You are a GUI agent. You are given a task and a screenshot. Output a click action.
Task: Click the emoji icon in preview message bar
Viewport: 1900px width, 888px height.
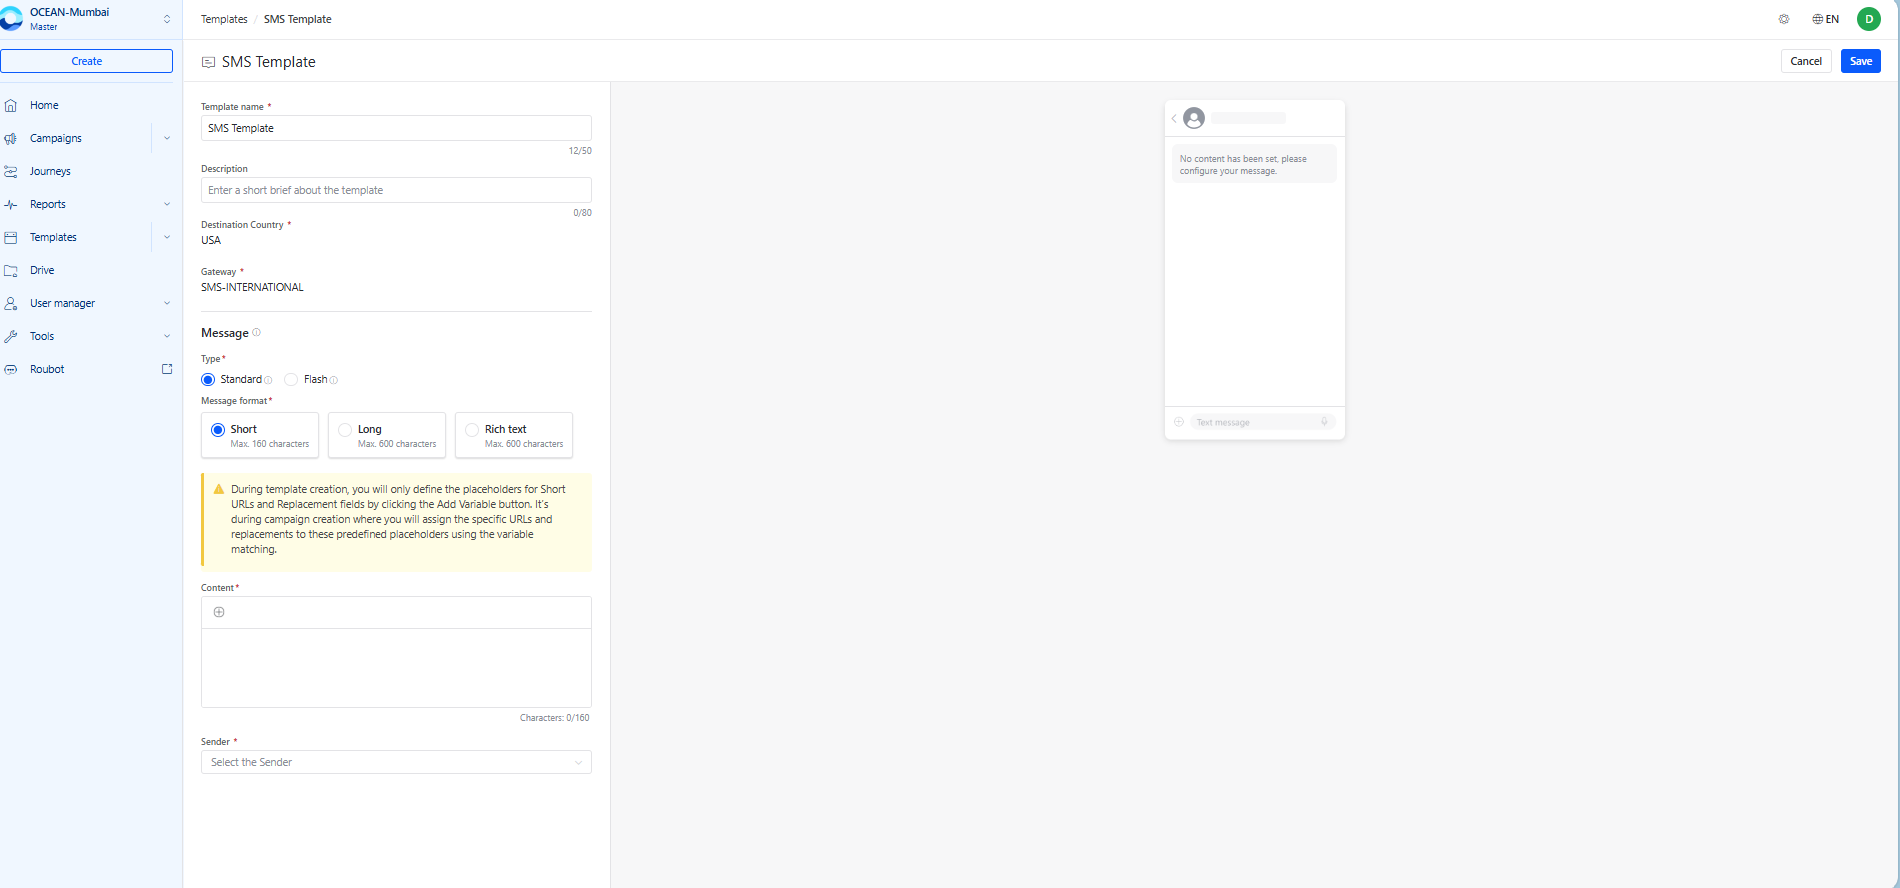1179,422
